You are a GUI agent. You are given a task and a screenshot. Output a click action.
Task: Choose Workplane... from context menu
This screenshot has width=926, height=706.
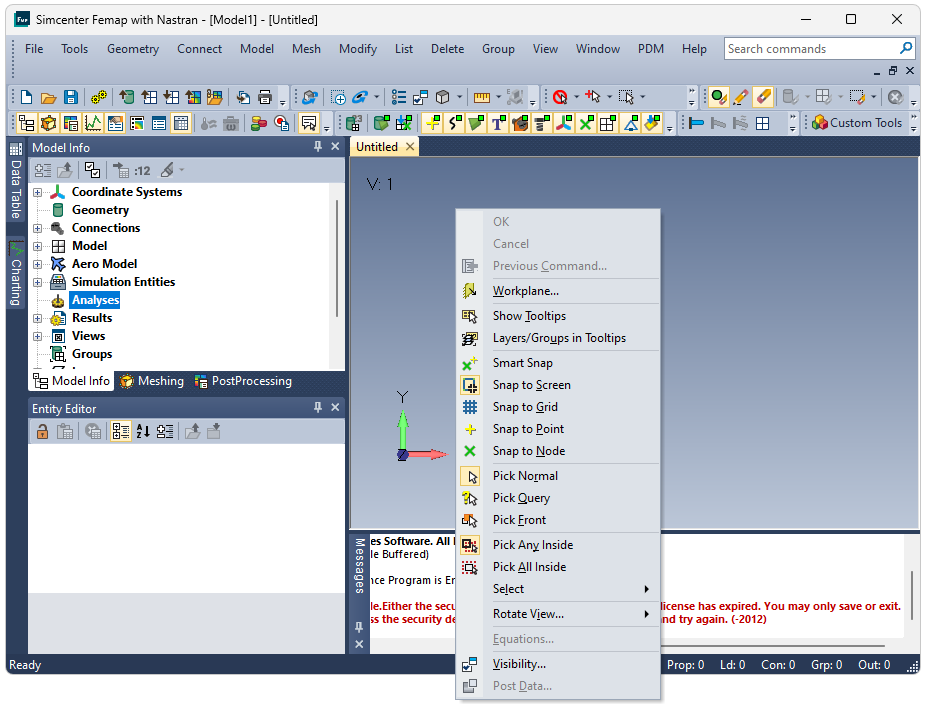559,291
